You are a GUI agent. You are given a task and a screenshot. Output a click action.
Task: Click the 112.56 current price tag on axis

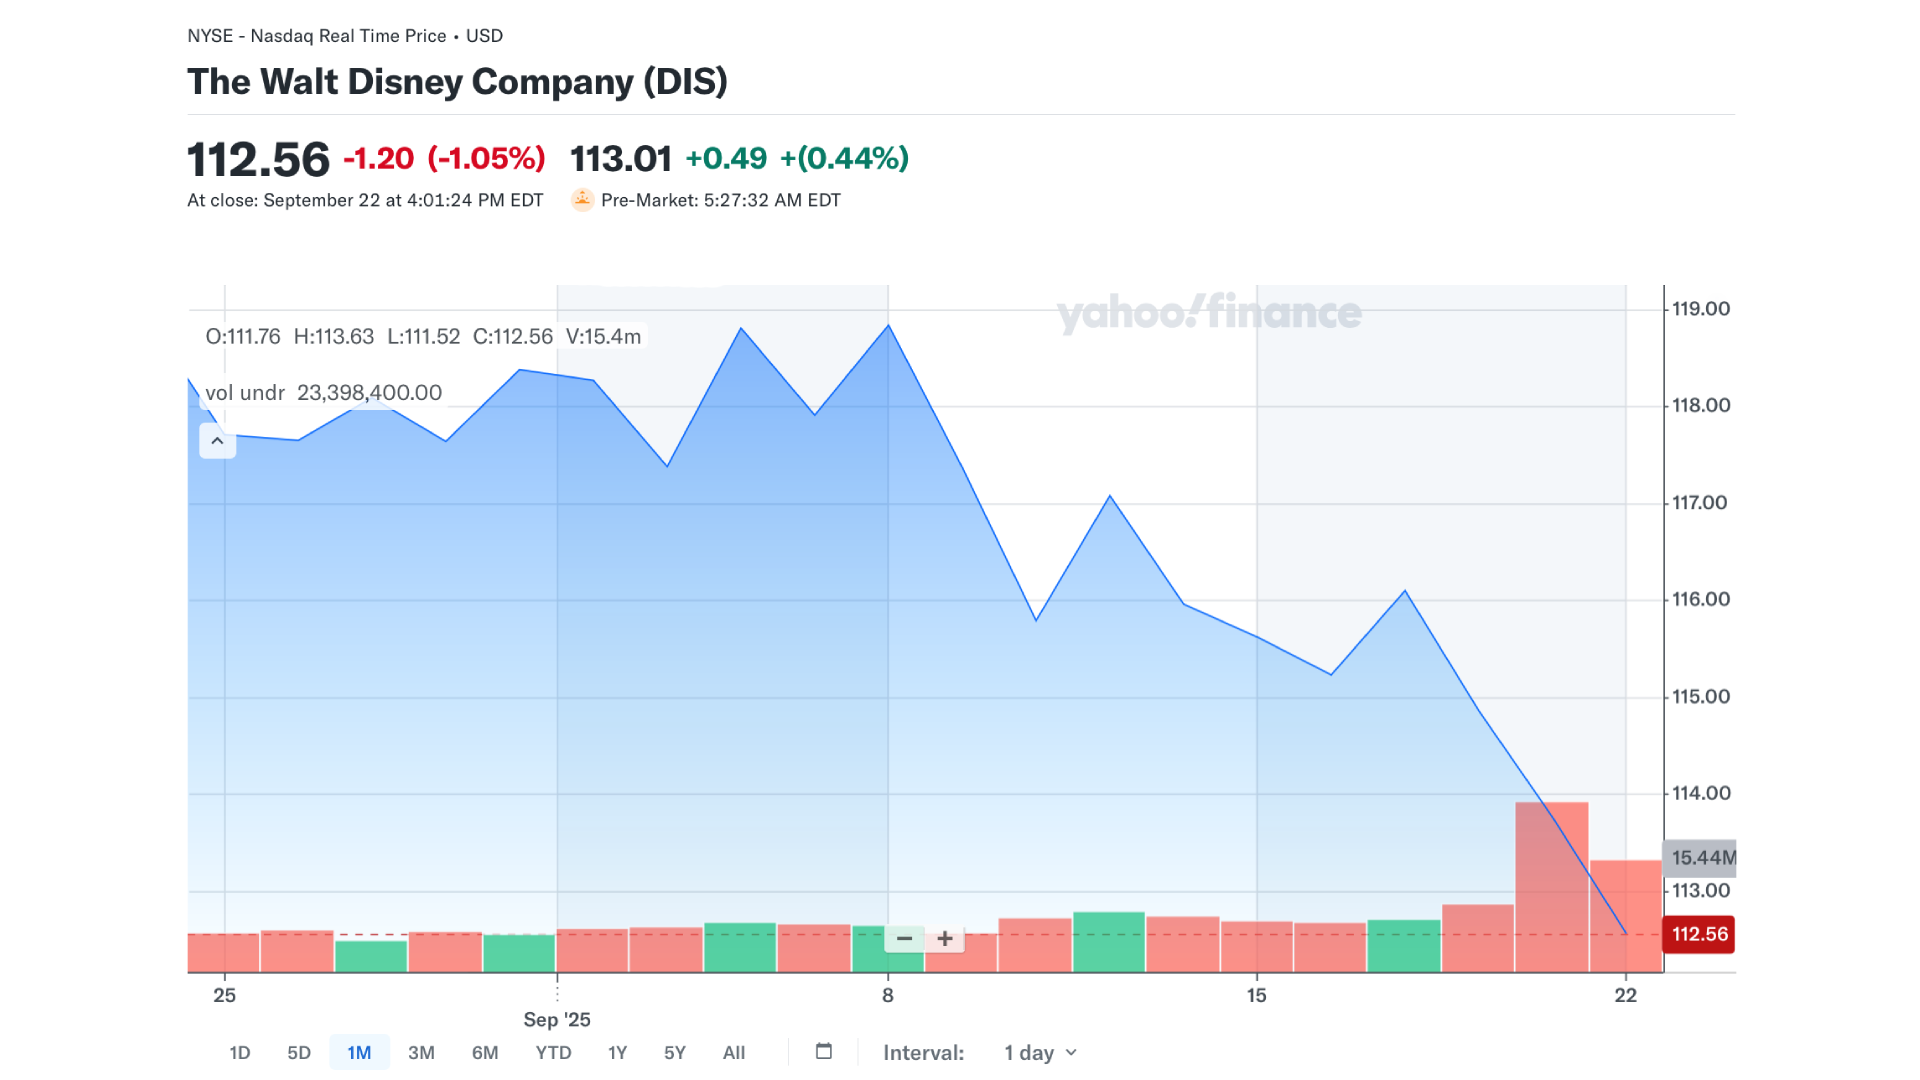tap(1698, 934)
